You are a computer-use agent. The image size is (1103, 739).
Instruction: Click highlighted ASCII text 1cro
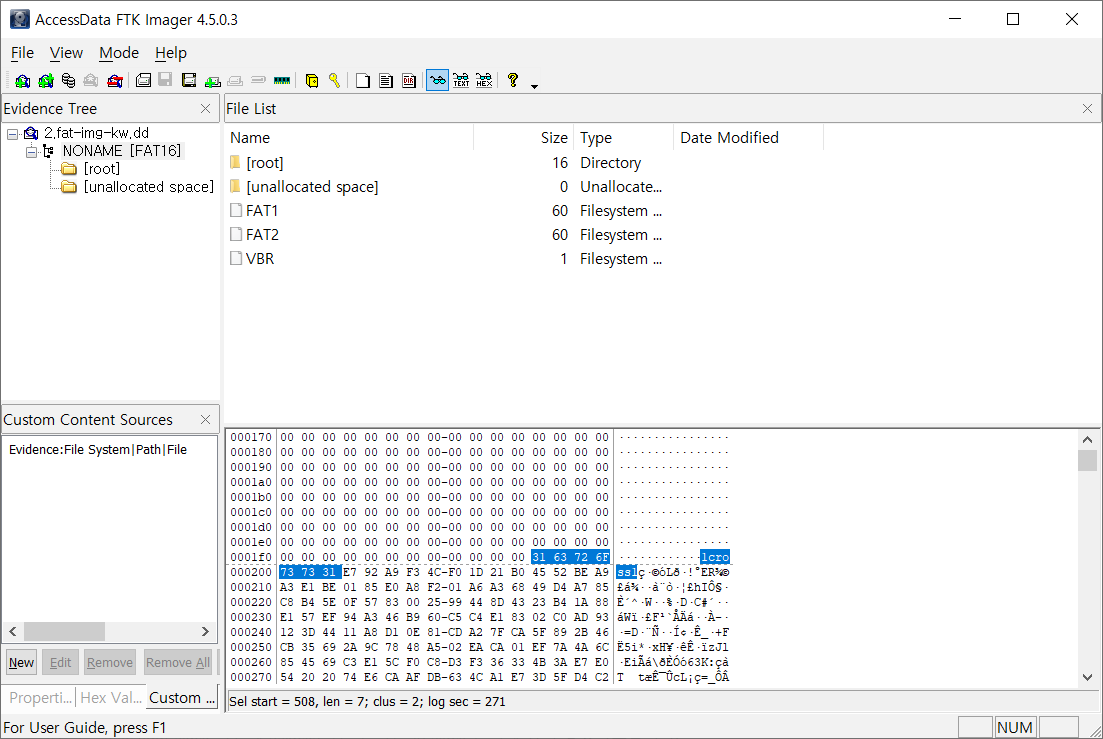715,557
